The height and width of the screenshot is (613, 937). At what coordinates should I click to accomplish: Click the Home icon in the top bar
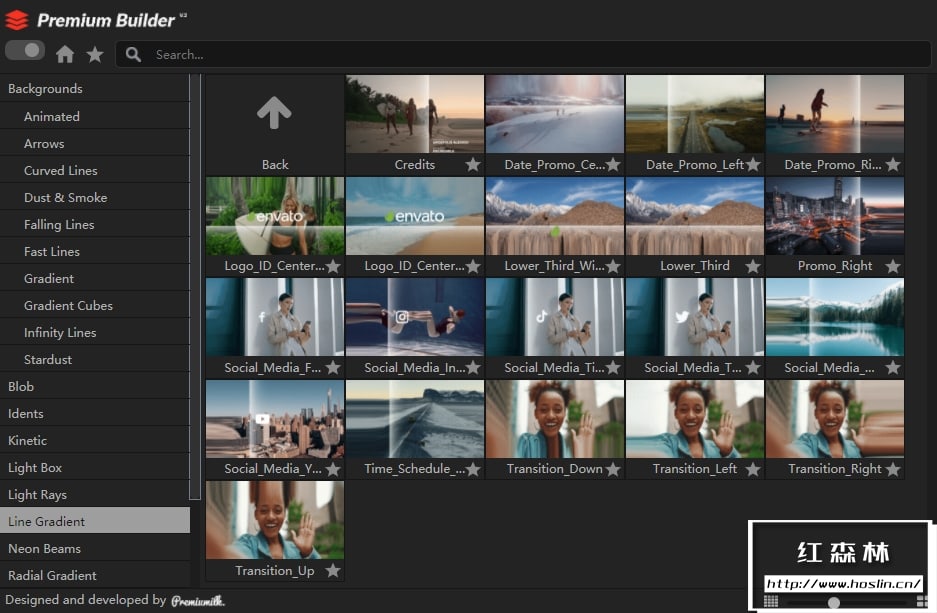[x=65, y=54]
